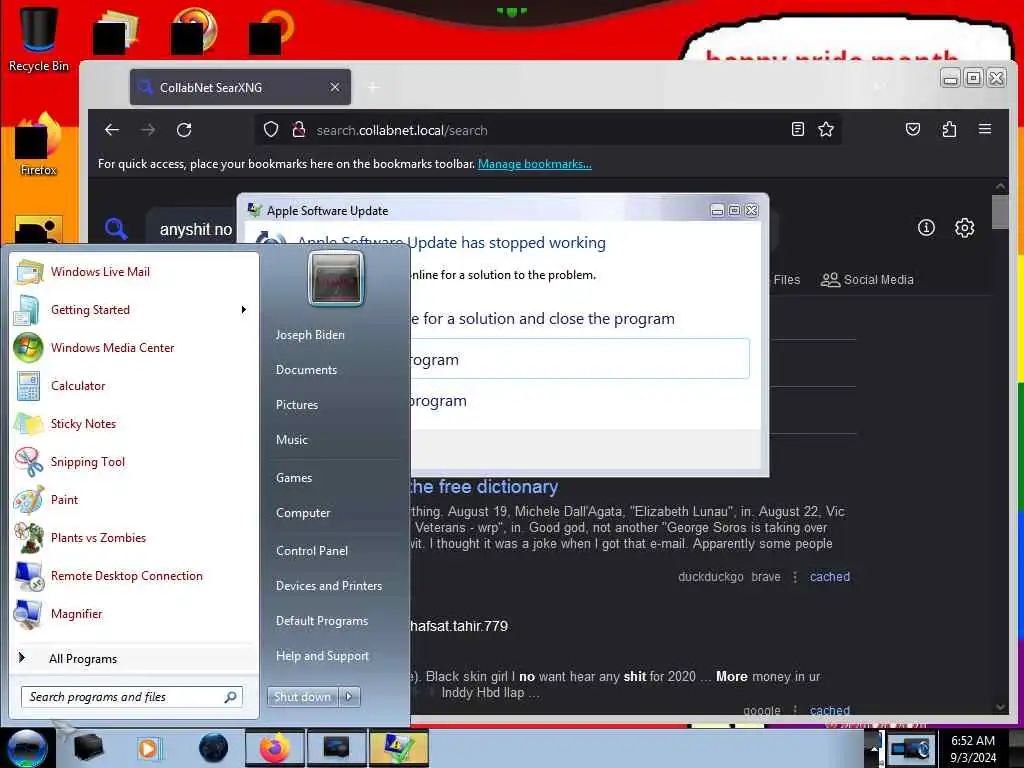The width and height of the screenshot is (1024, 768).
Task: Switch to Social Media search category
Action: click(x=867, y=280)
